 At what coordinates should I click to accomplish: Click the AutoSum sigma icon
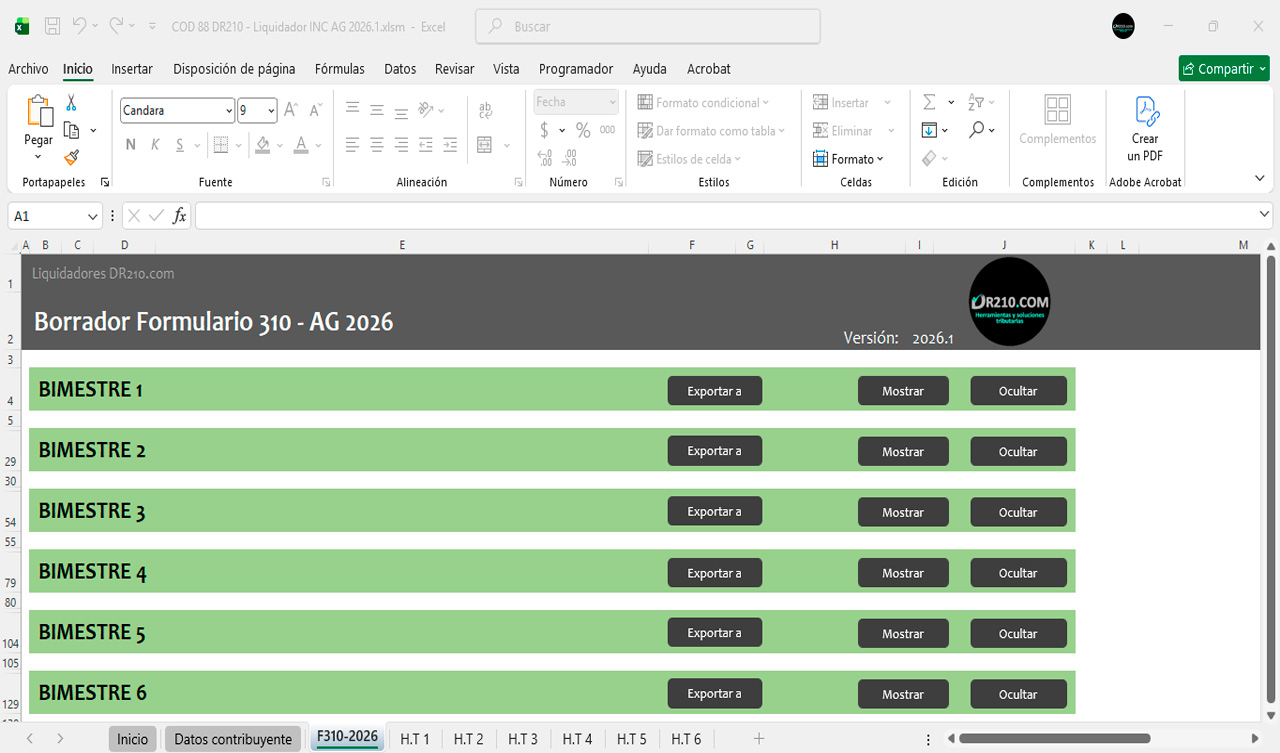coord(929,102)
